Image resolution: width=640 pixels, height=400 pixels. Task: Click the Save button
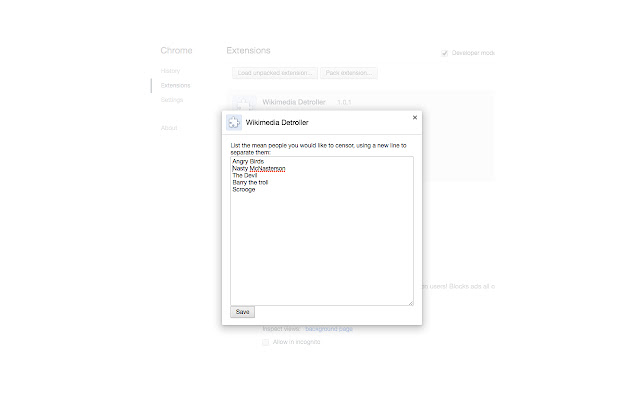[x=242, y=312]
